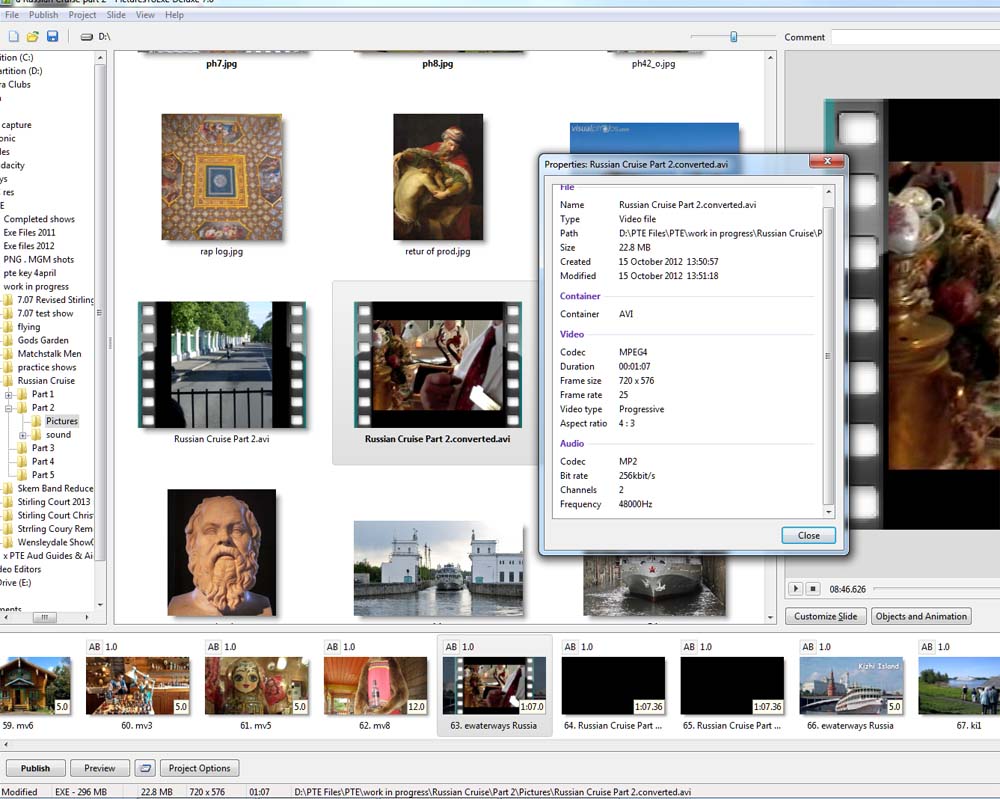Click Close in the Properties dialog
The height and width of the screenshot is (799, 1000).
[x=808, y=535]
